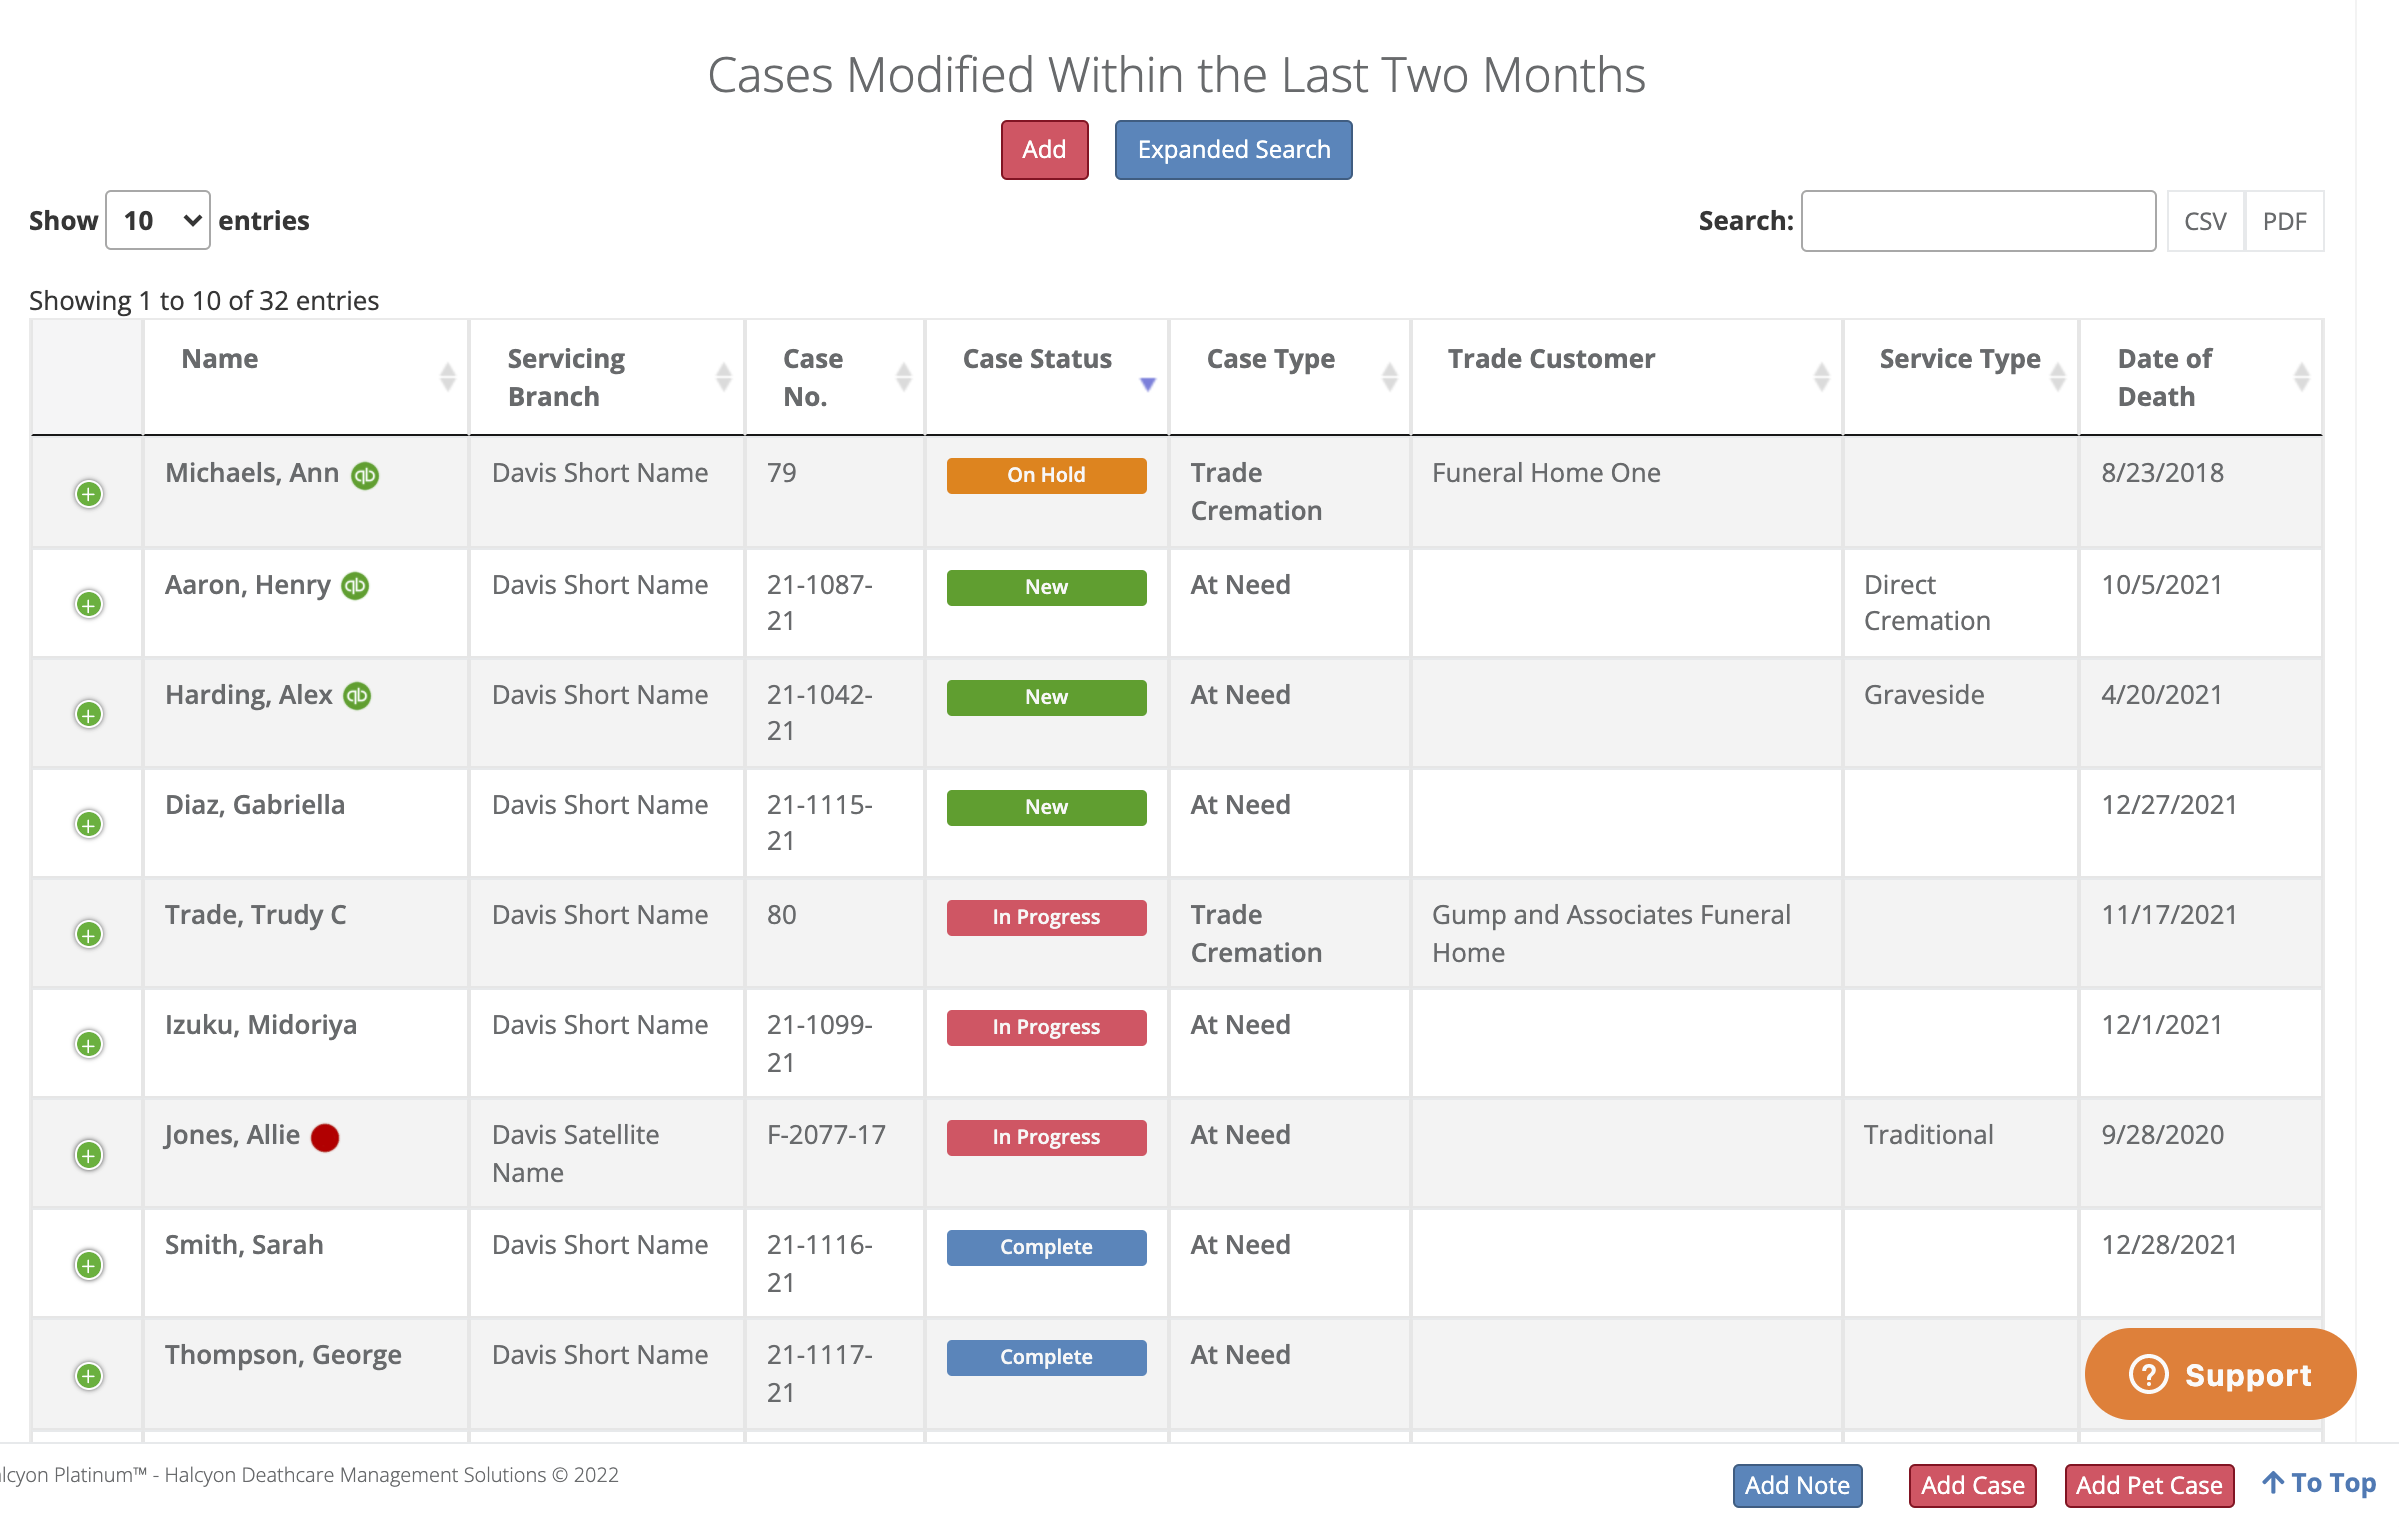Click the In Progress badge for Izuku, Midoriya
This screenshot has height=1527, width=2399.
click(x=1046, y=1027)
